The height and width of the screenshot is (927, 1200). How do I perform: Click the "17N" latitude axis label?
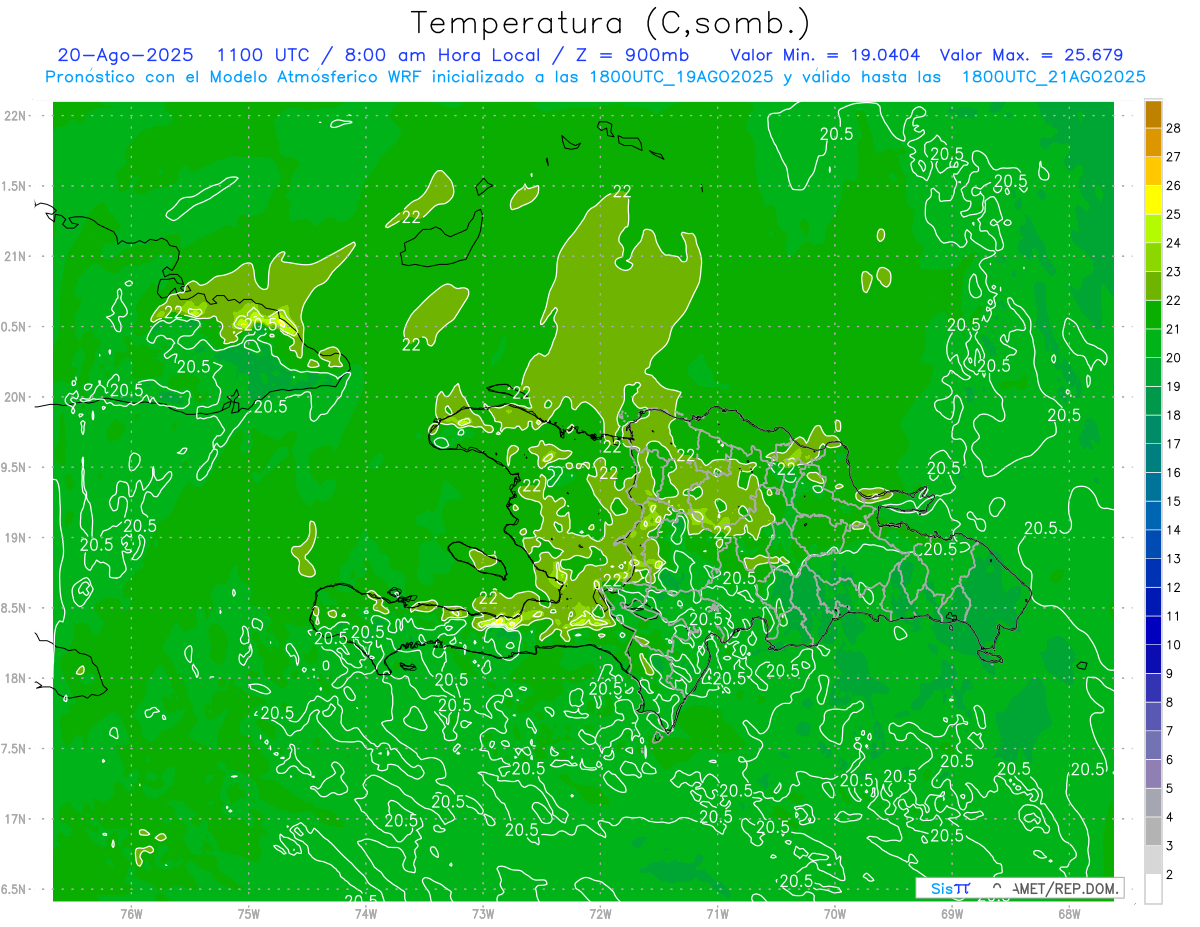16,820
